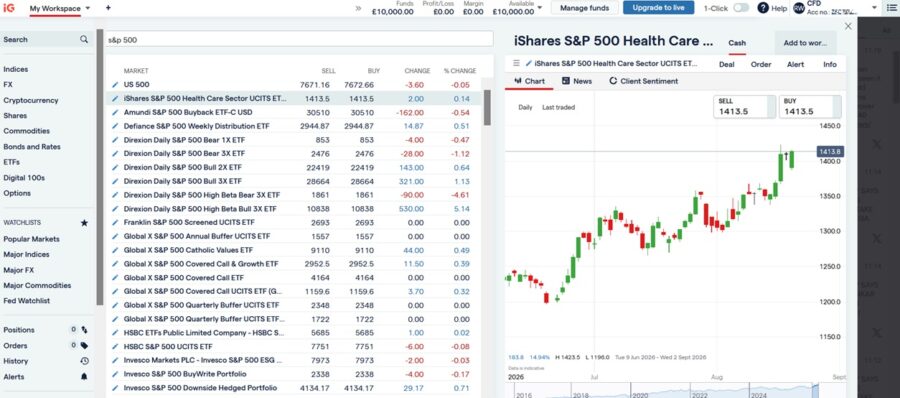Image resolution: width=900 pixels, height=398 pixels.
Task: Click pencil icon beside Franklin S&P 500 Screened
Action: (x=115, y=223)
